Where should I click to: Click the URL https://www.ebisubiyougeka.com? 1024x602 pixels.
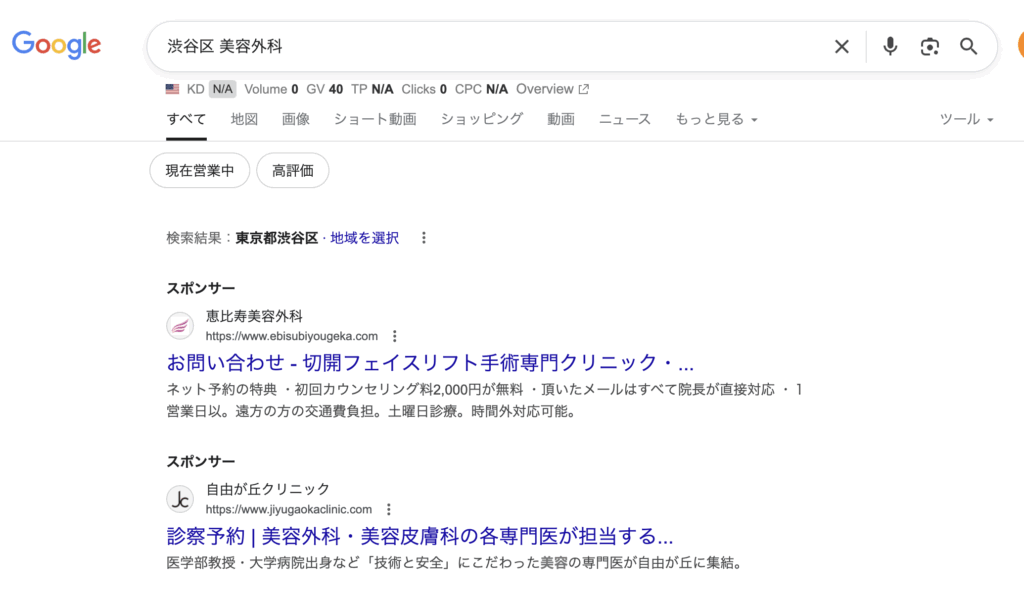click(x=292, y=336)
